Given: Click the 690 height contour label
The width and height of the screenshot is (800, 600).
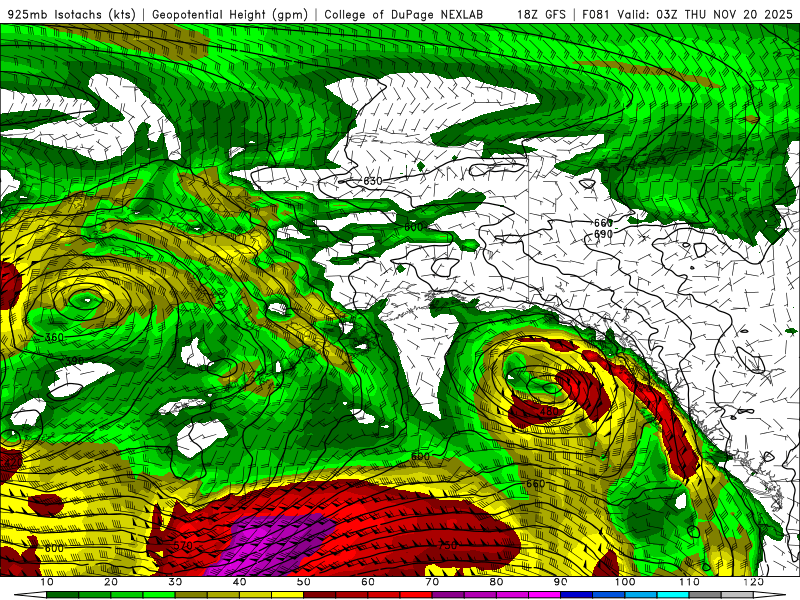Looking at the screenshot, I should tap(603, 234).
